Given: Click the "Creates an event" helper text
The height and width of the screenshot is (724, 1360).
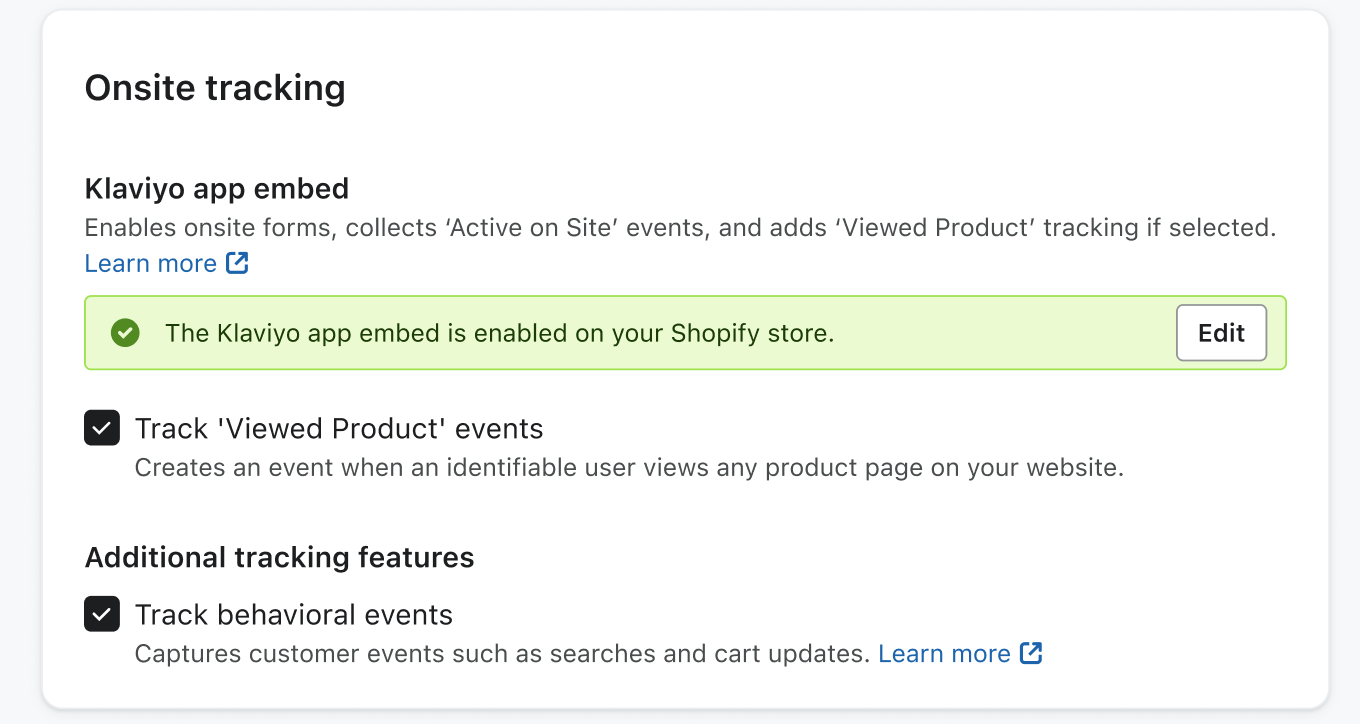Looking at the screenshot, I should click(x=629, y=467).
